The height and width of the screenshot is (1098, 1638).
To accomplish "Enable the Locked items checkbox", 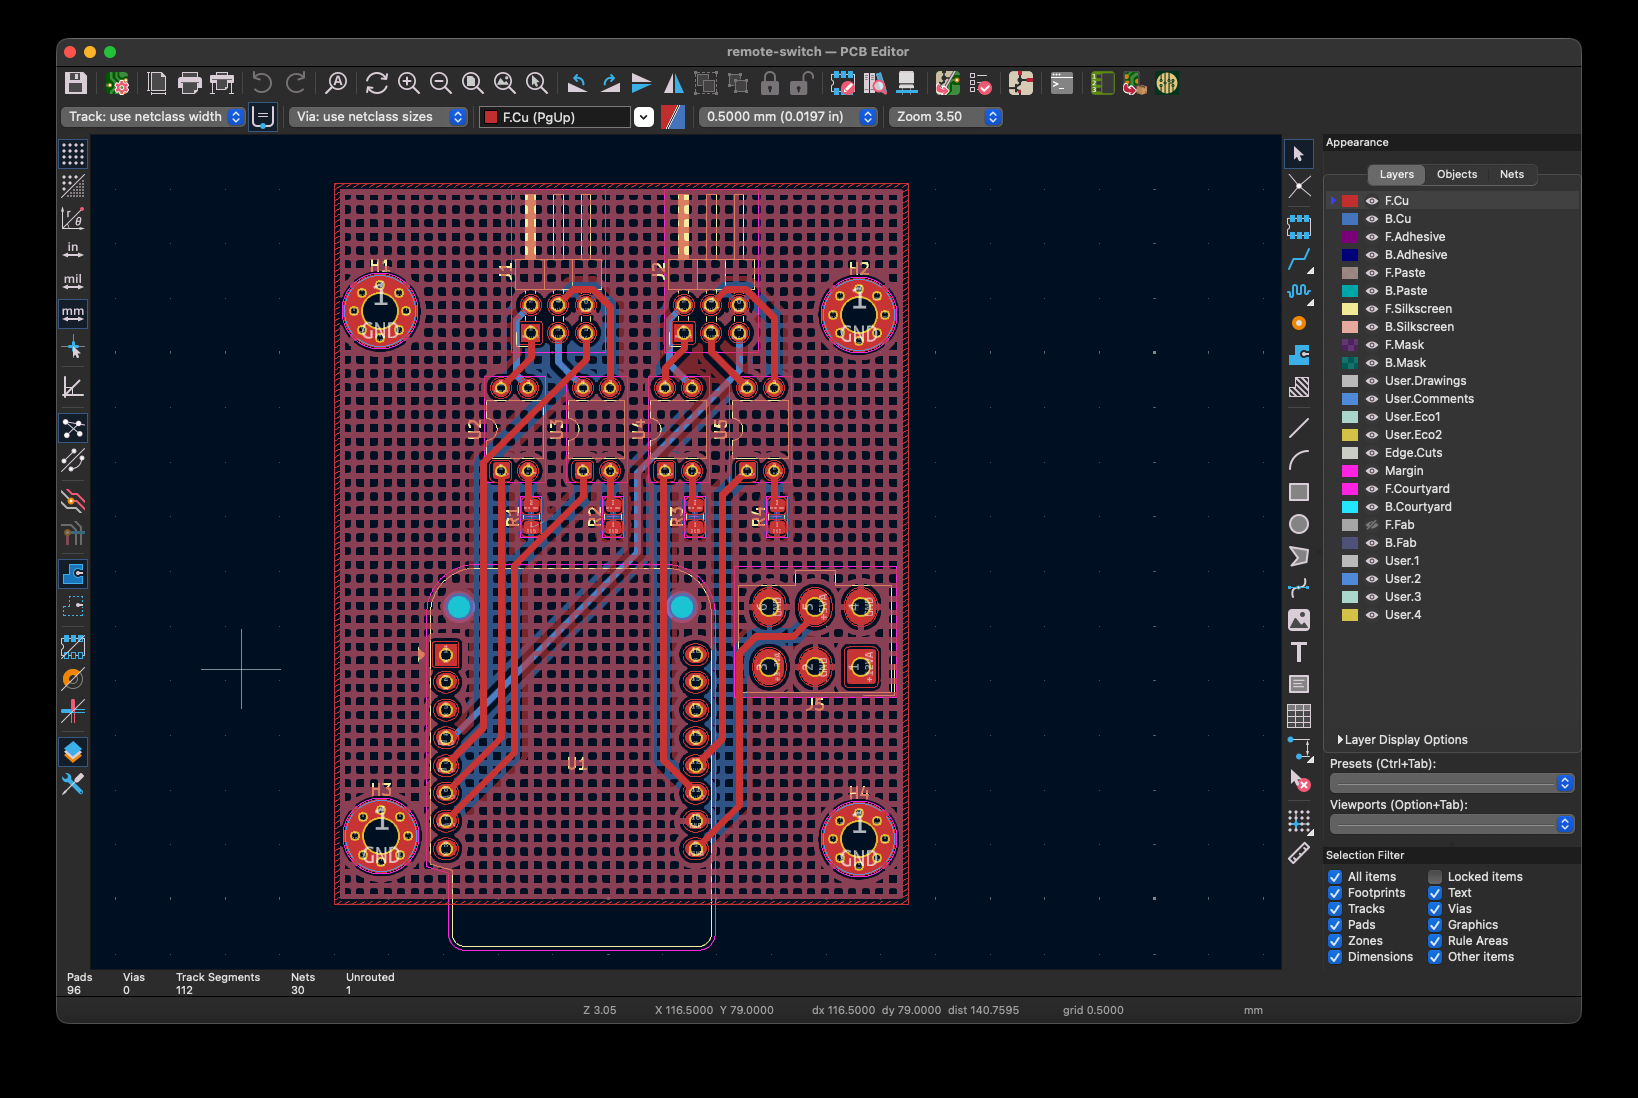I will pos(1434,877).
